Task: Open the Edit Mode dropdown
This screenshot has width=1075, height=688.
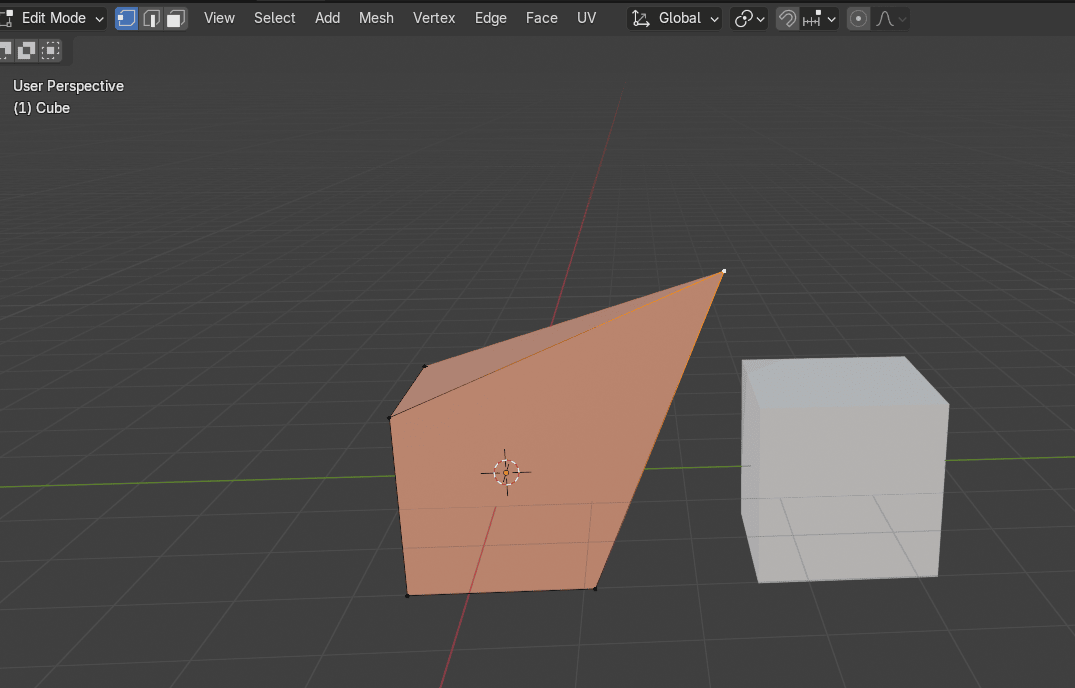Action: pyautogui.click(x=54, y=18)
